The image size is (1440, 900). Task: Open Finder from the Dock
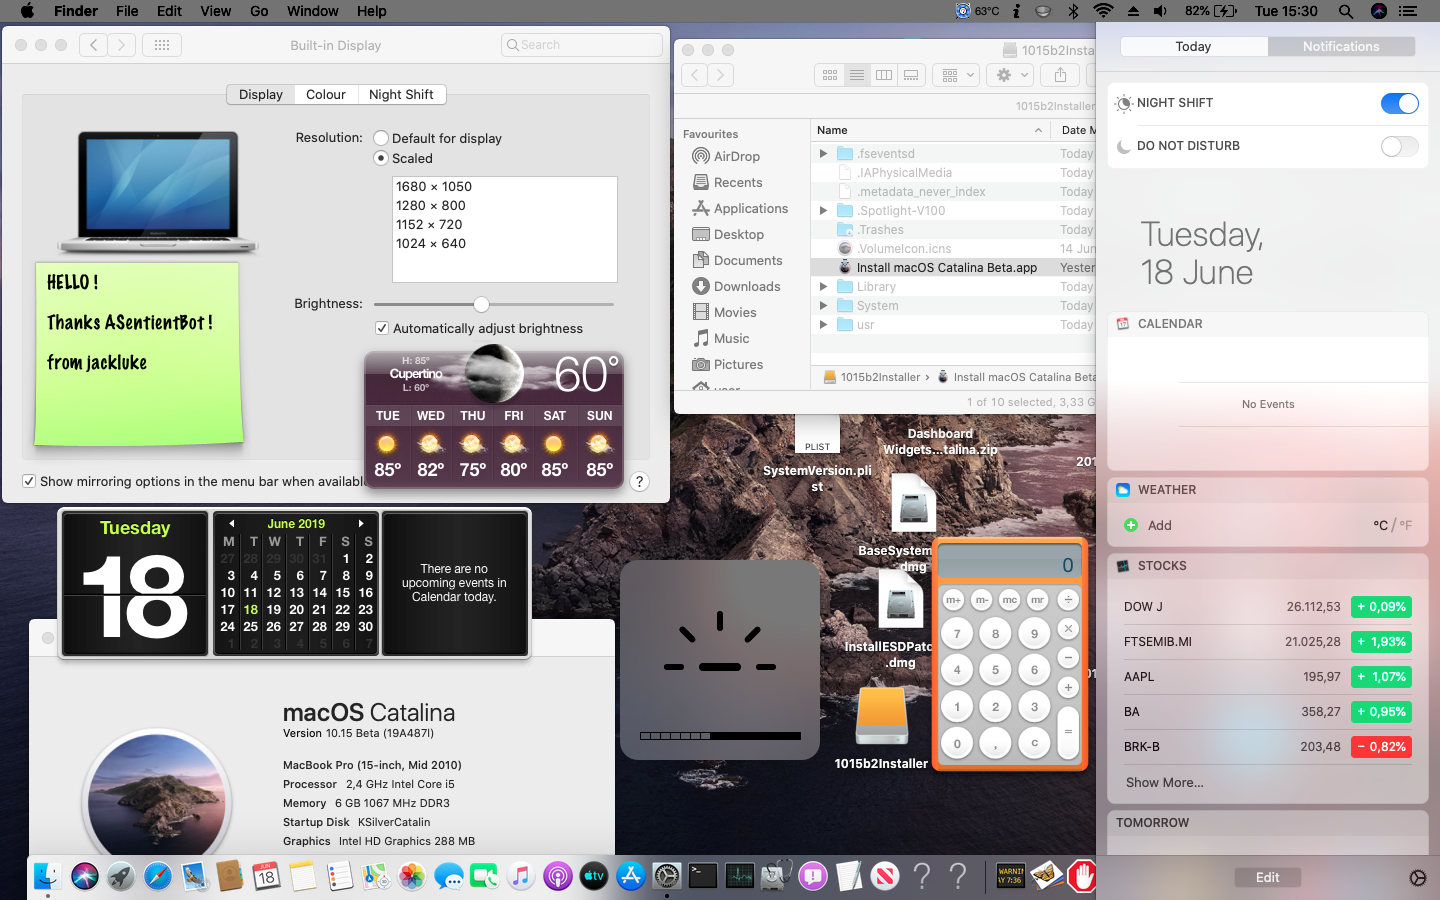pos(47,877)
